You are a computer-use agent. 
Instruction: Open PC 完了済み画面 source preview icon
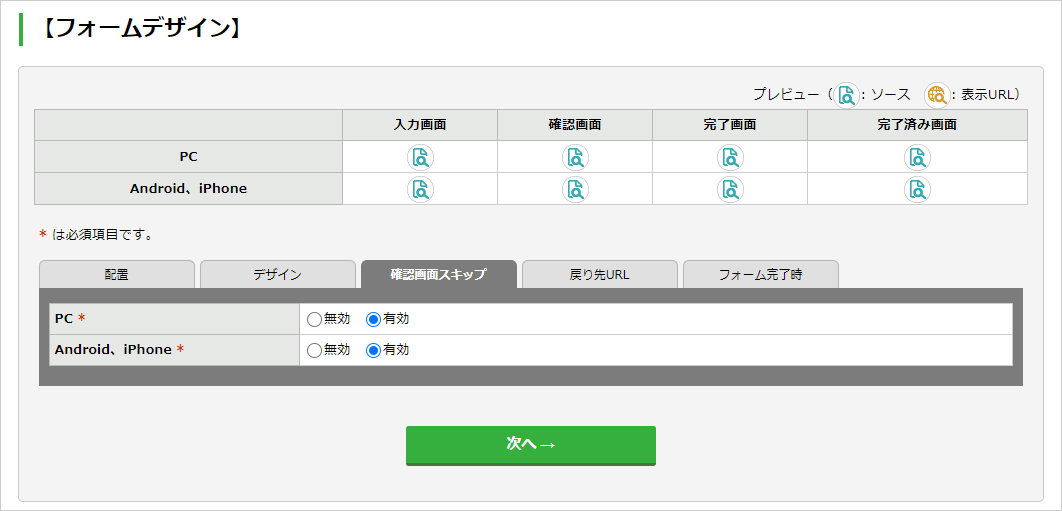tap(917, 157)
